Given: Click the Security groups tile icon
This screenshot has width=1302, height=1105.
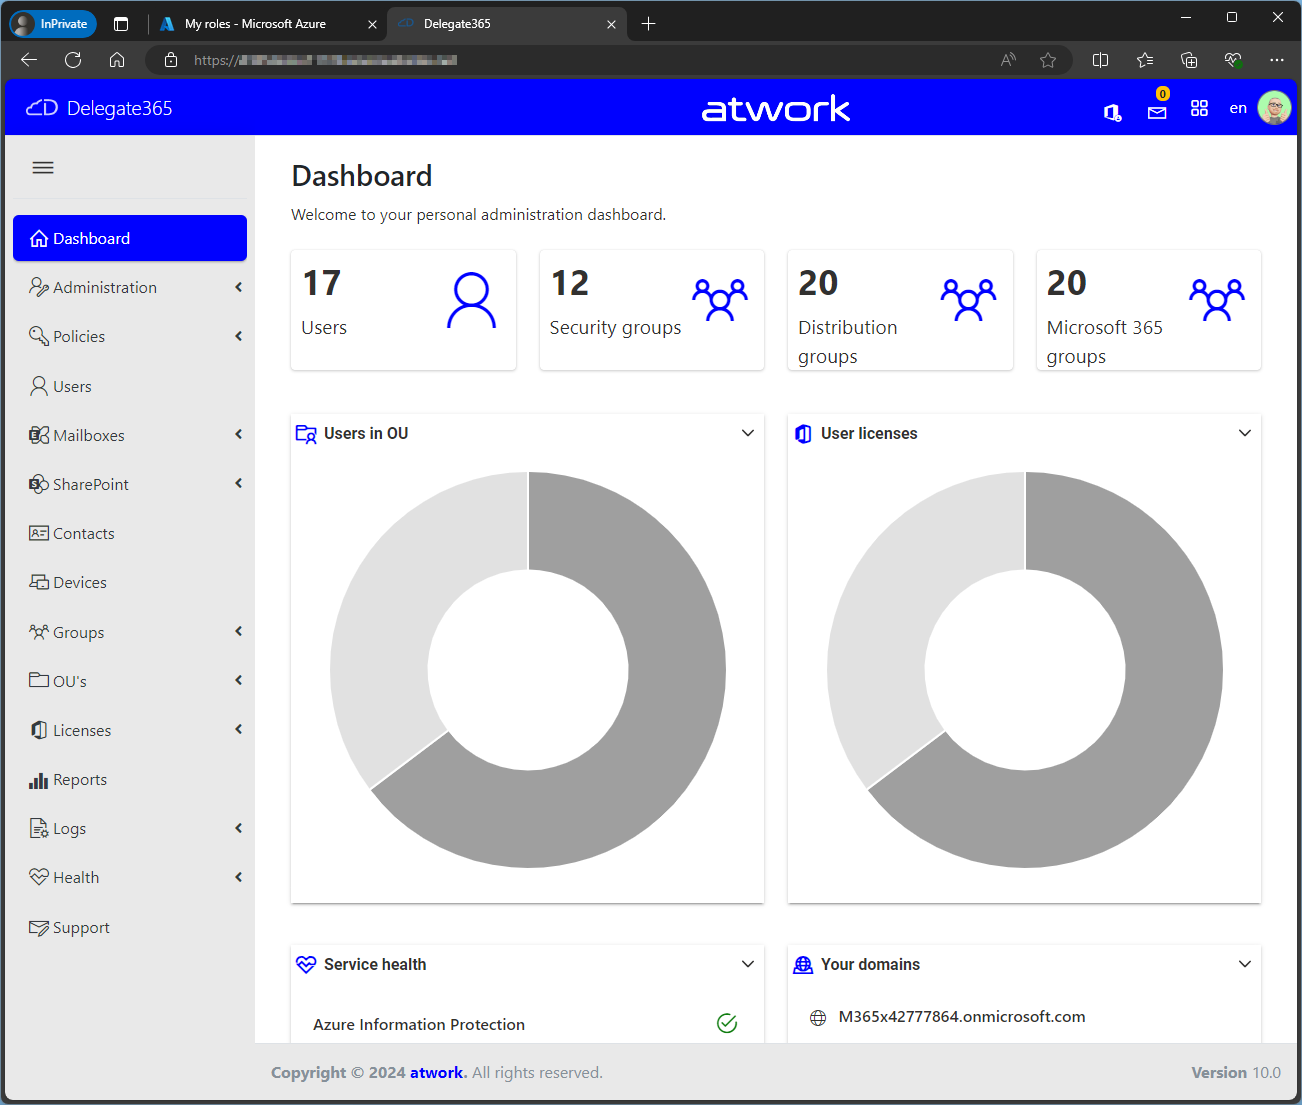Looking at the screenshot, I should pyautogui.click(x=719, y=300).
